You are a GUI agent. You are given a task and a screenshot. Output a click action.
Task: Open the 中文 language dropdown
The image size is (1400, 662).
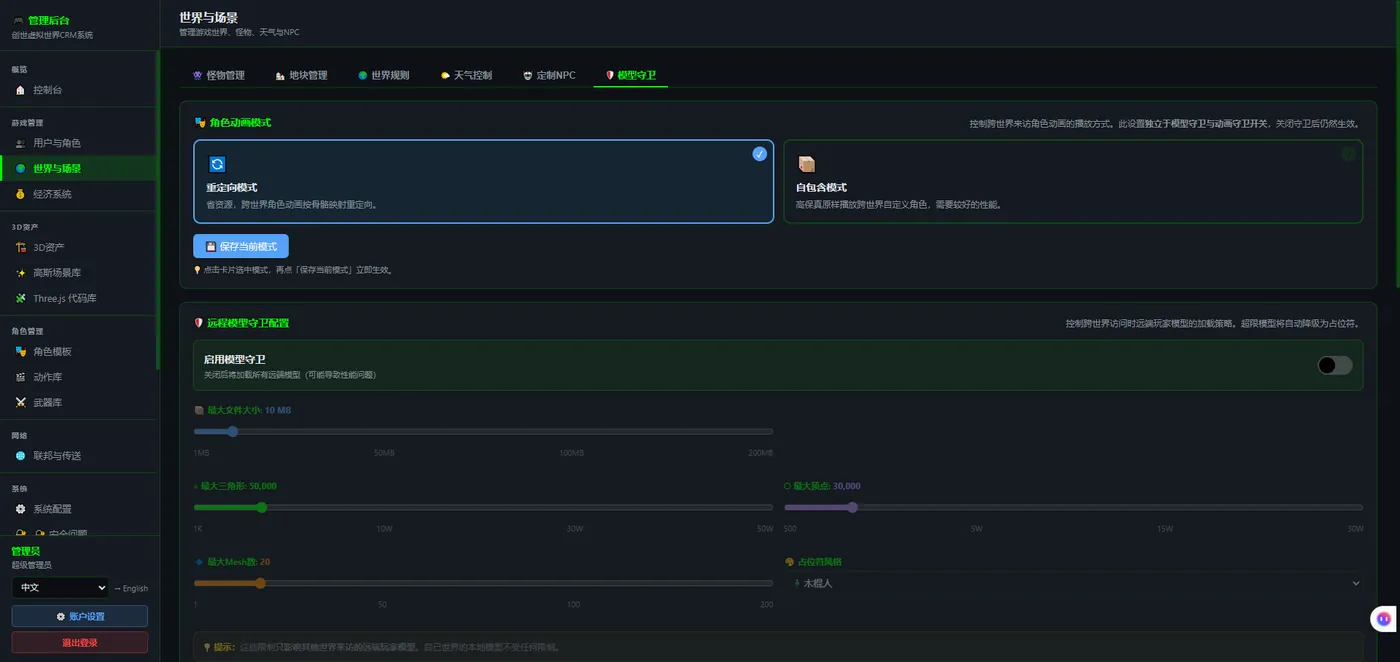tap(59, 588)
